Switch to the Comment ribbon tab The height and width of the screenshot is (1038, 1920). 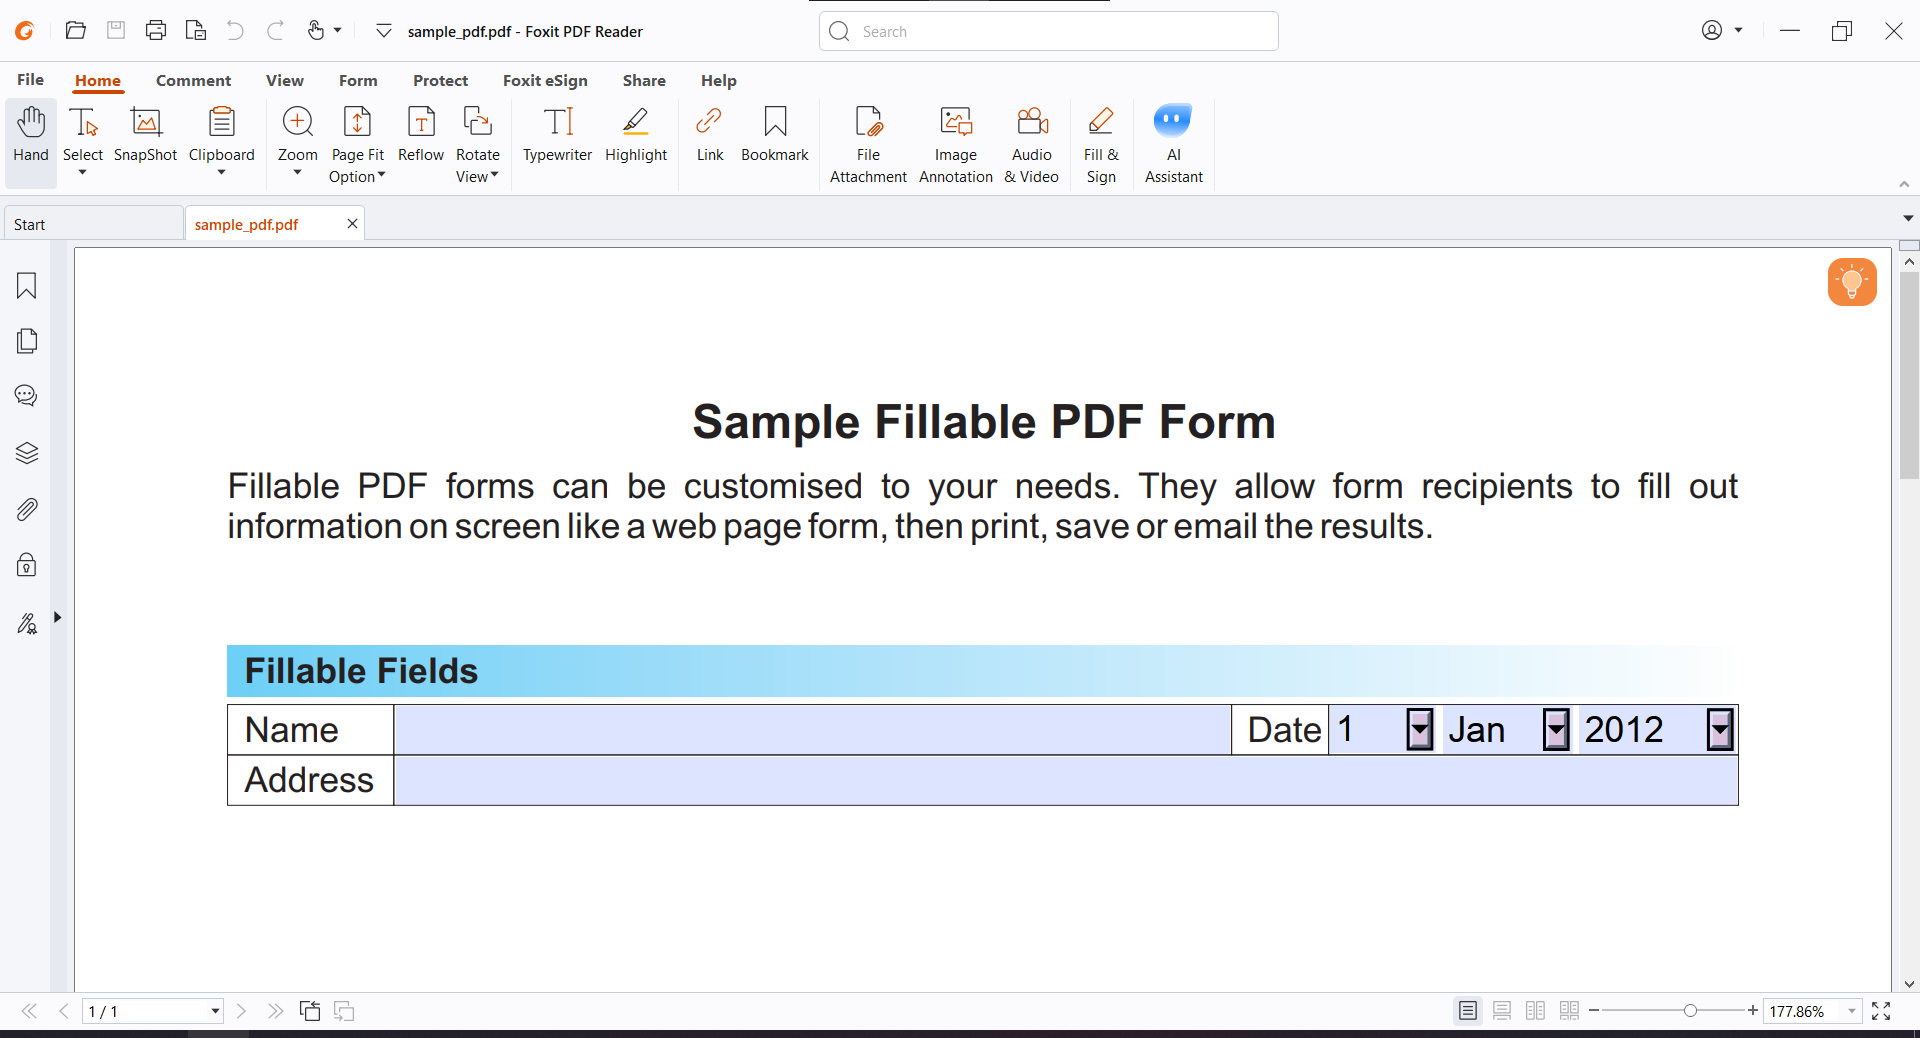(193, 80)
